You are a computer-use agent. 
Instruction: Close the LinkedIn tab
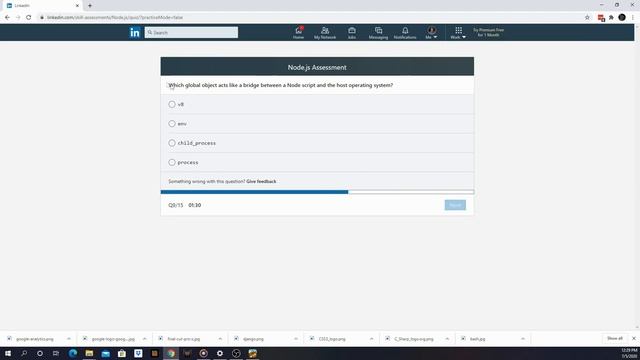tap(77, 6)
